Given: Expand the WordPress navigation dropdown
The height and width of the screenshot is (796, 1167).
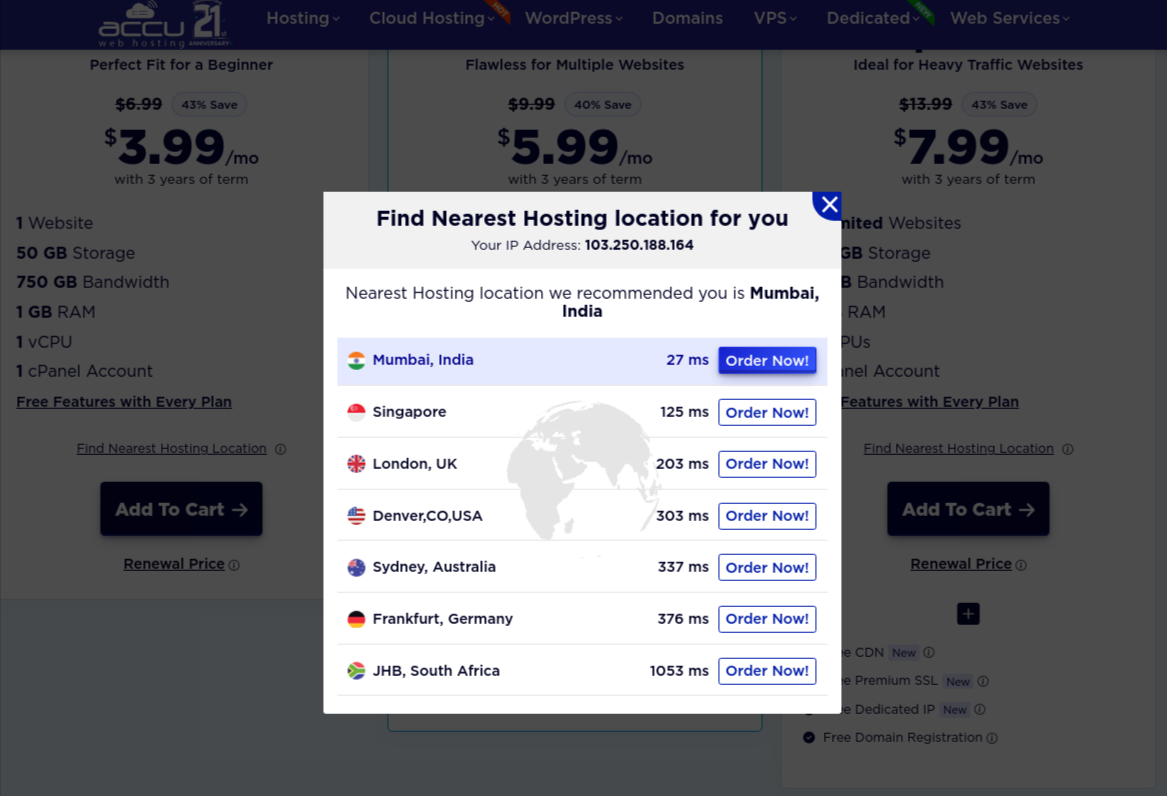Looking at the screenshot, I should click(x=573, y=18).
